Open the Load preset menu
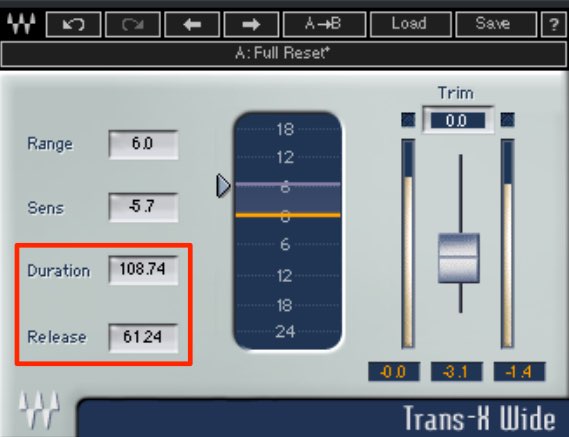This screenshot has height=437, width=569. (411, 24)
